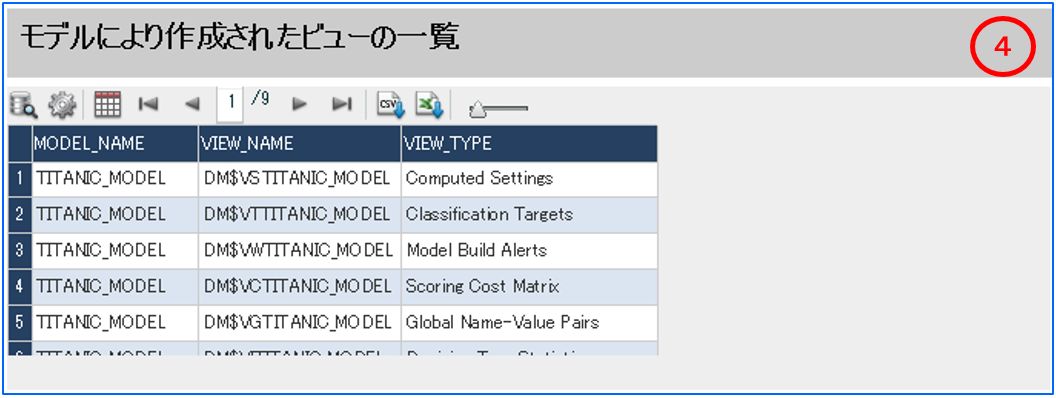Click the Model Build Alerts cell
Screen dimensions: 1056x398
529,251
